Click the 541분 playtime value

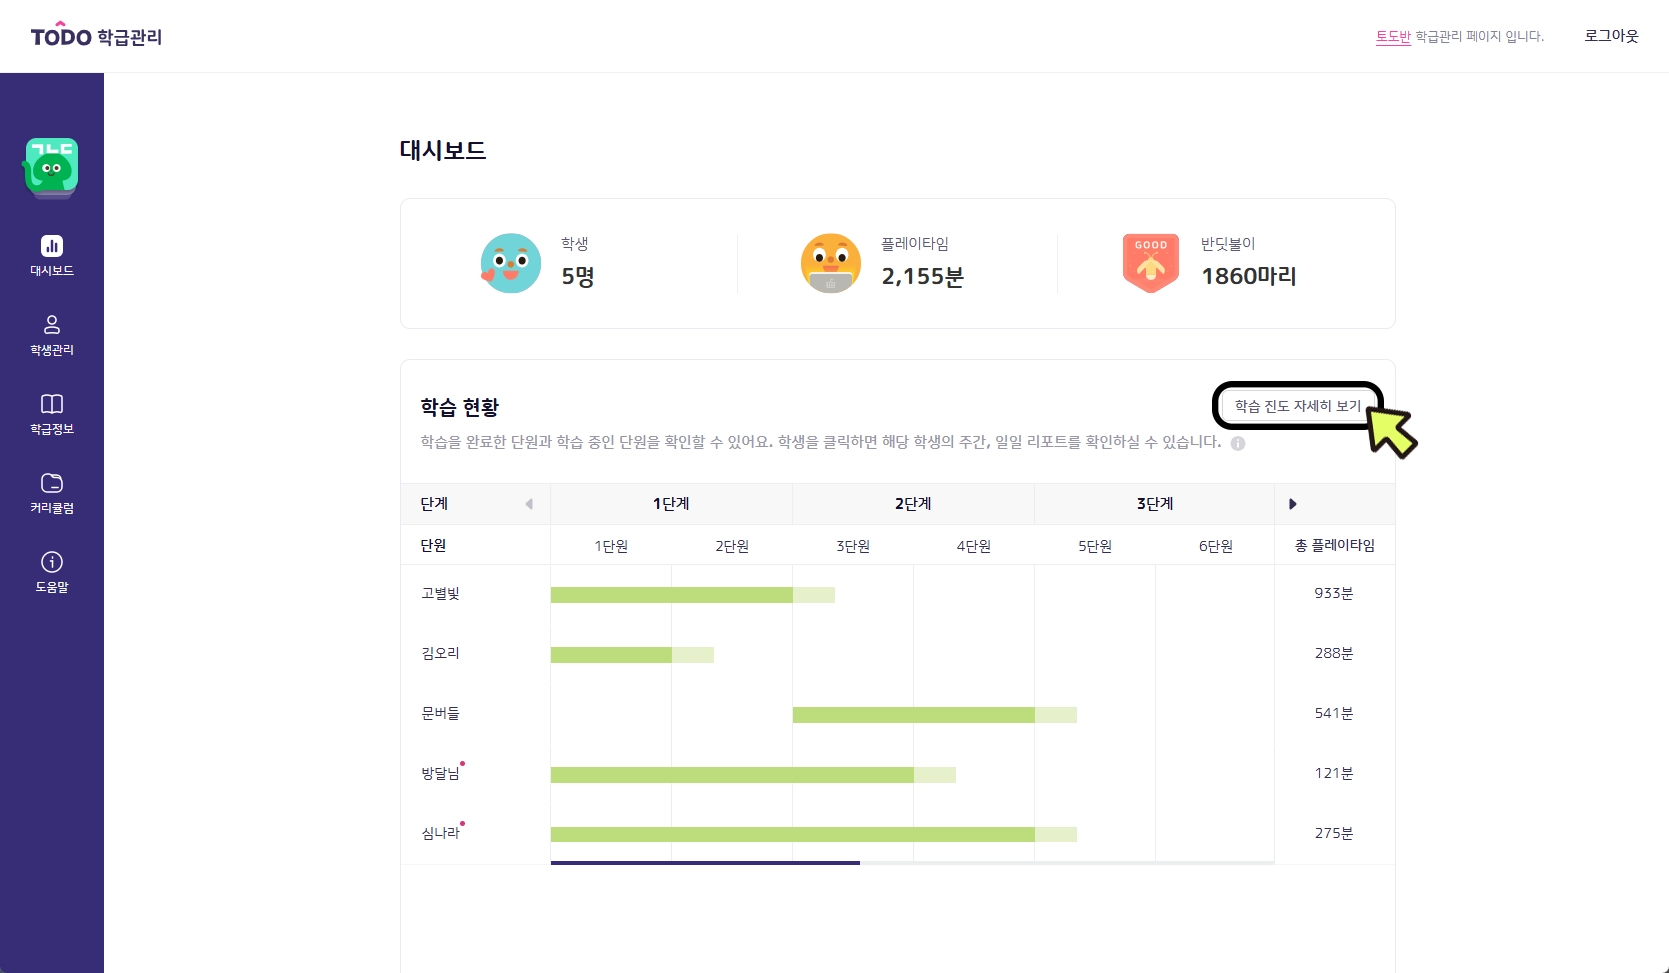[1334, 714]
